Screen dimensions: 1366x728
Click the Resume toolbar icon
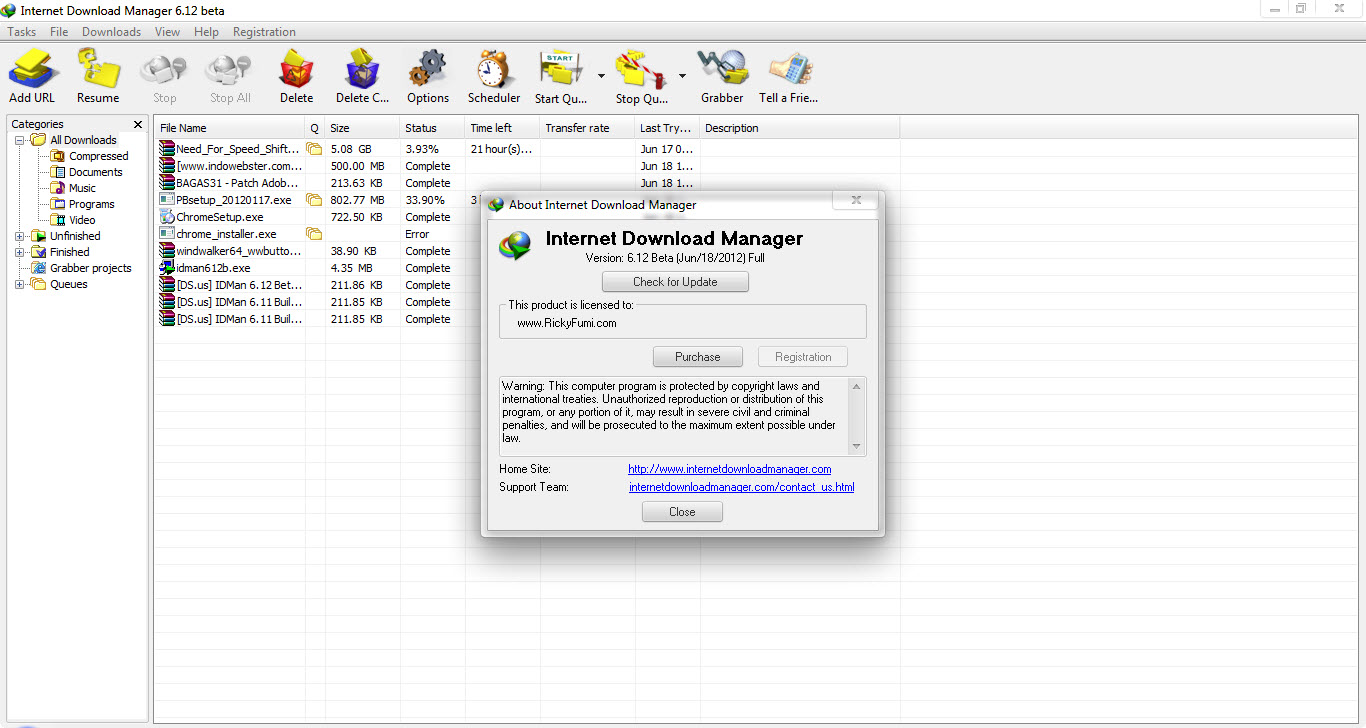(x=98, y=69)
